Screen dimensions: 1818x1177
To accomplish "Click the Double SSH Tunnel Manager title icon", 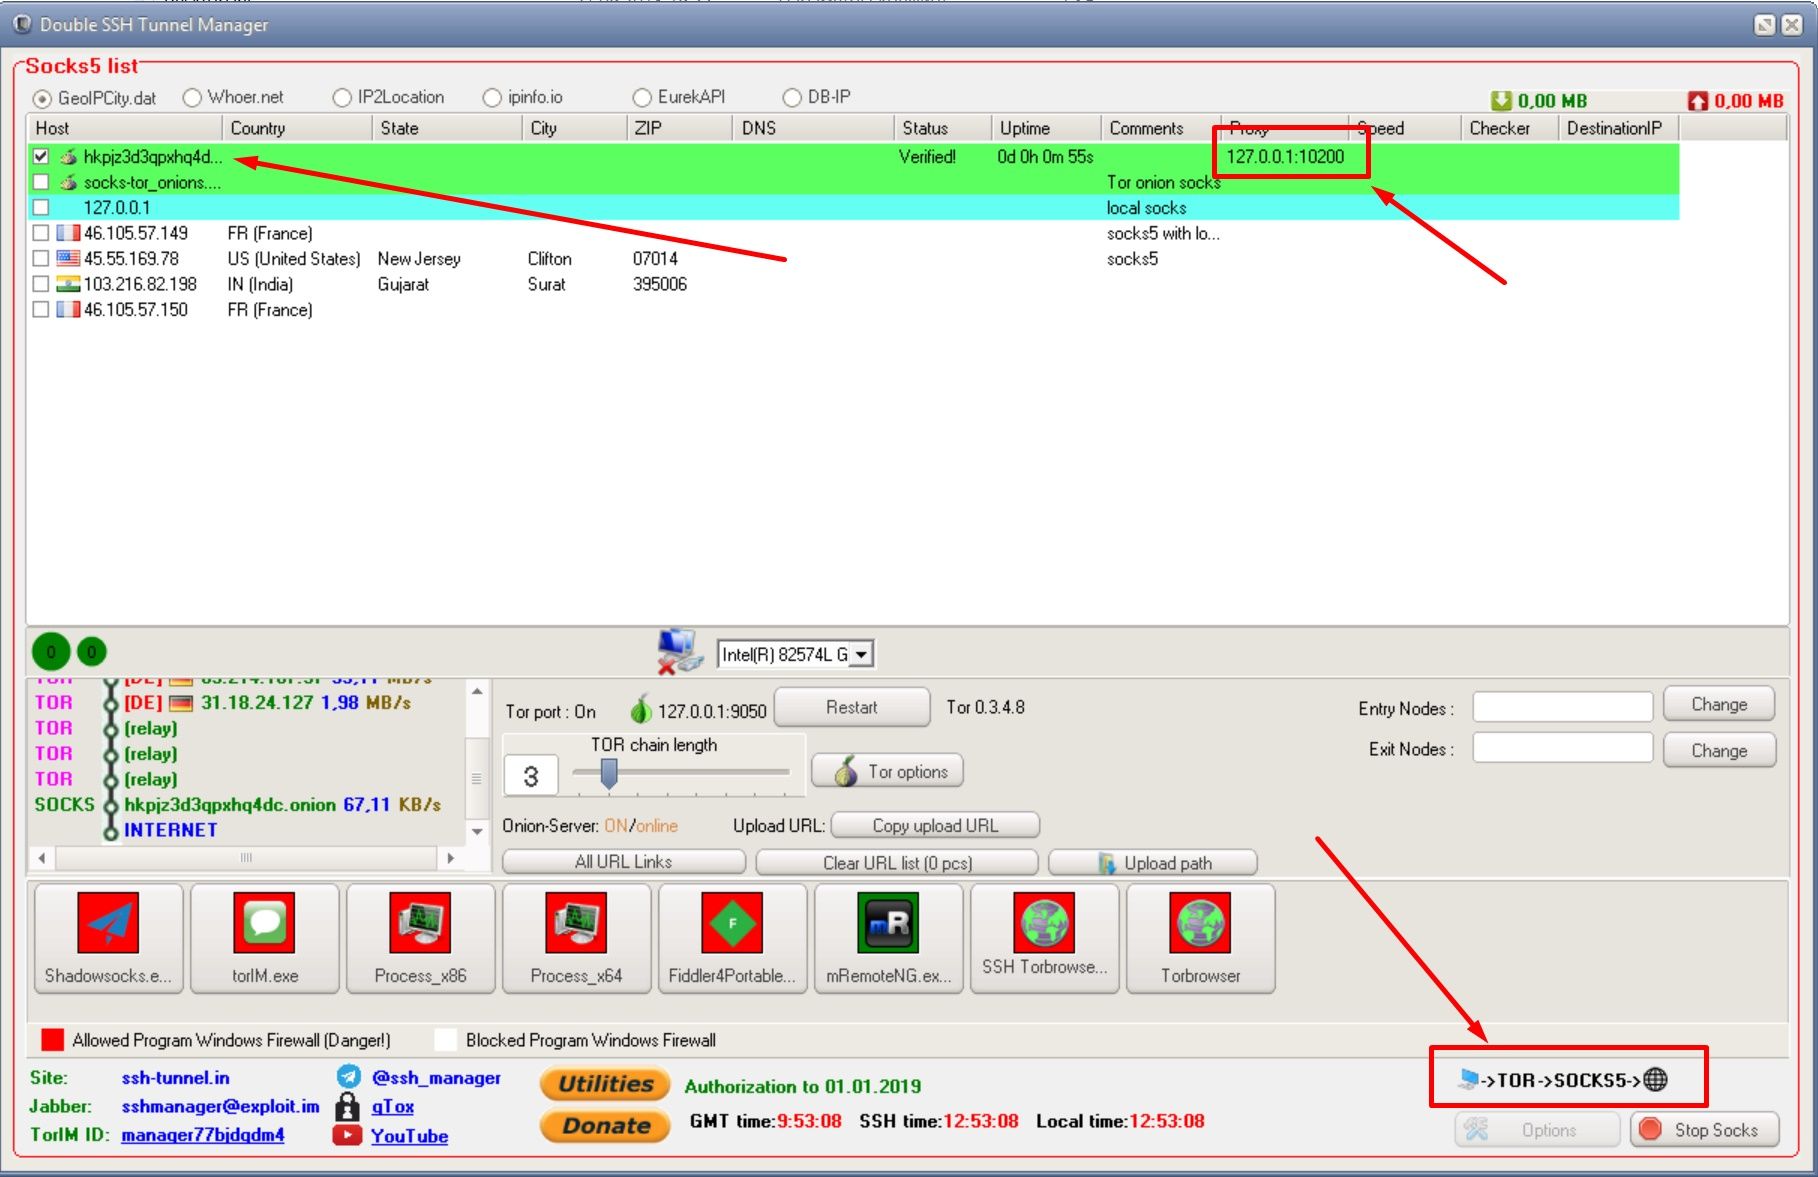I will pyautogui.click(x=22, y=23).
